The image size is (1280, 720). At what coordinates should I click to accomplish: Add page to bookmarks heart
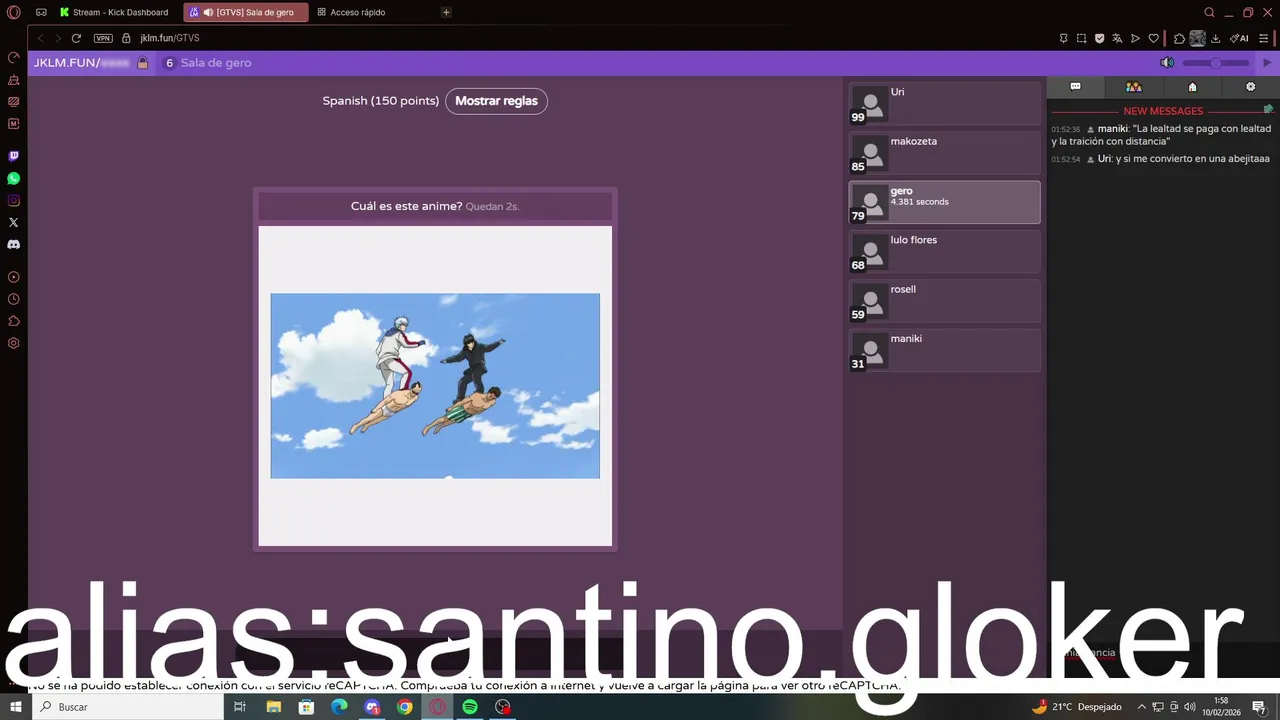tap(1153, 38)
